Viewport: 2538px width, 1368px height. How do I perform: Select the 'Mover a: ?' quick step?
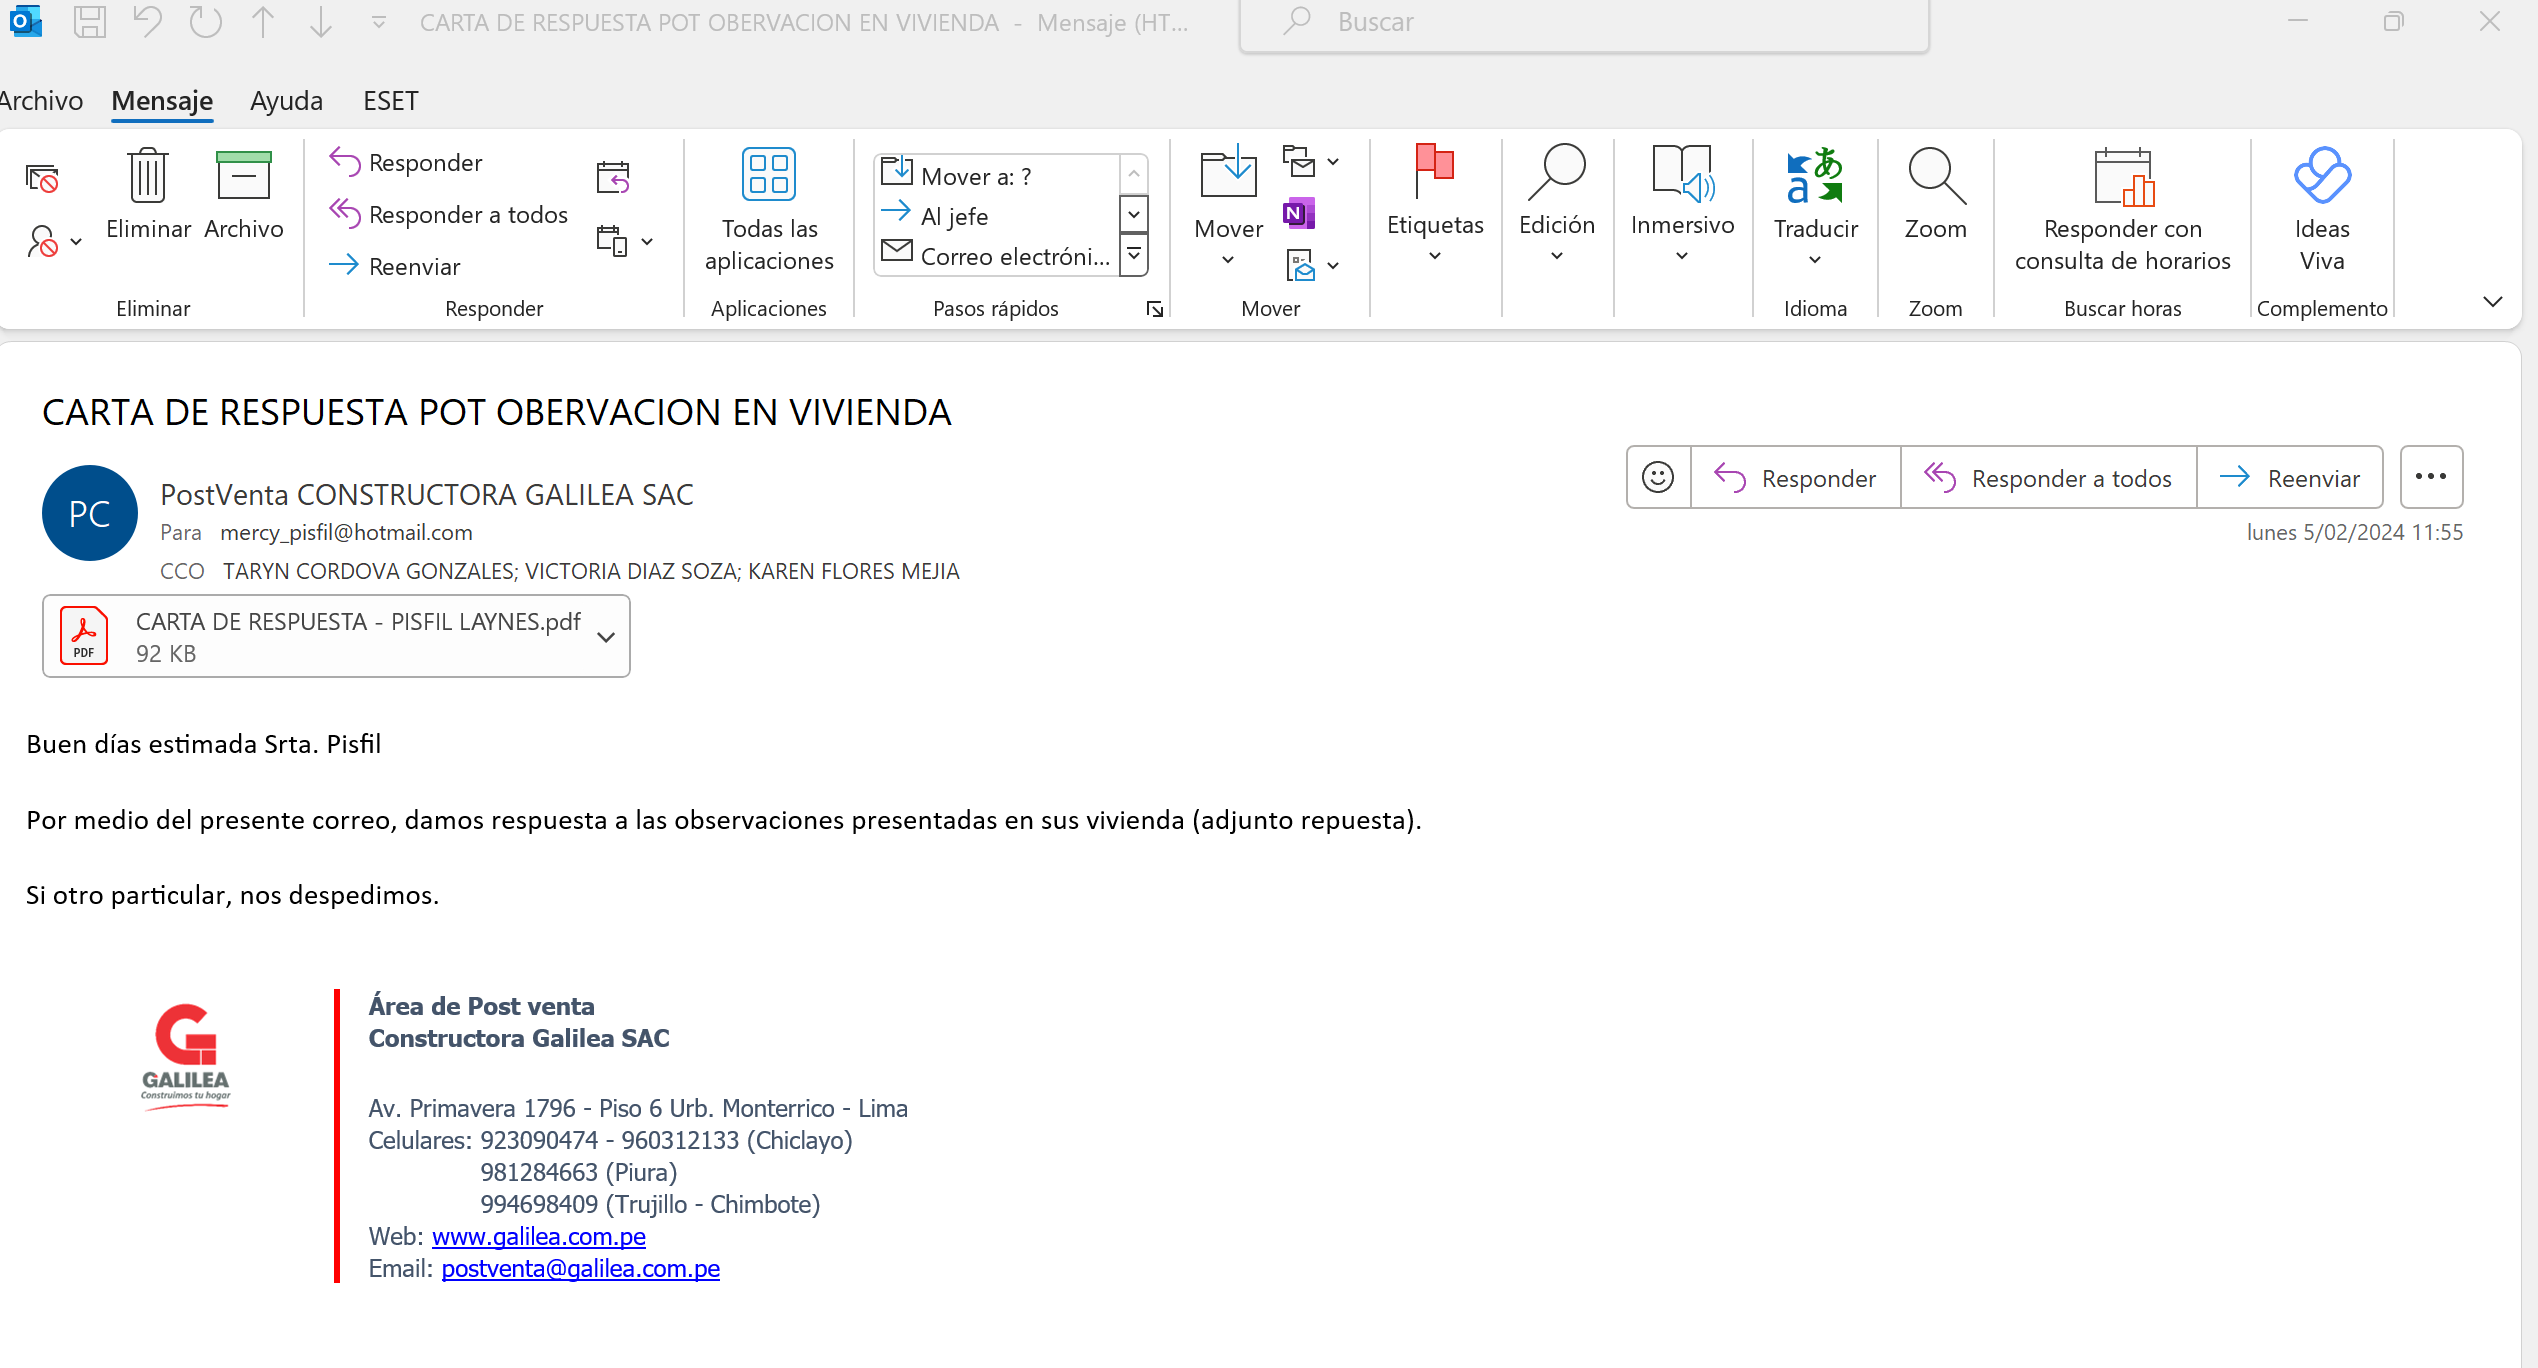click(x=996, y=176)
